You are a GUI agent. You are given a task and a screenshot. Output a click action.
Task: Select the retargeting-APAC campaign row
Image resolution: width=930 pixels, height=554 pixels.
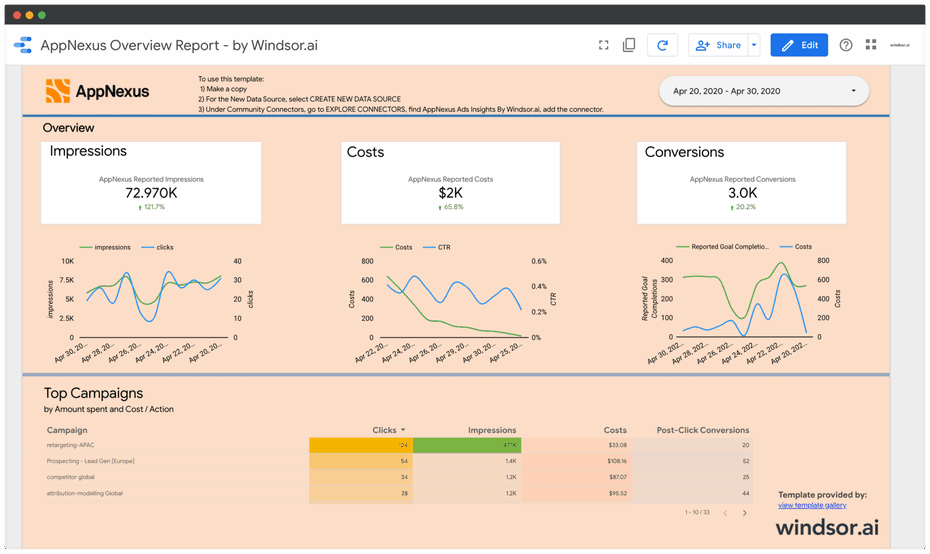click(x=397, y=445)
